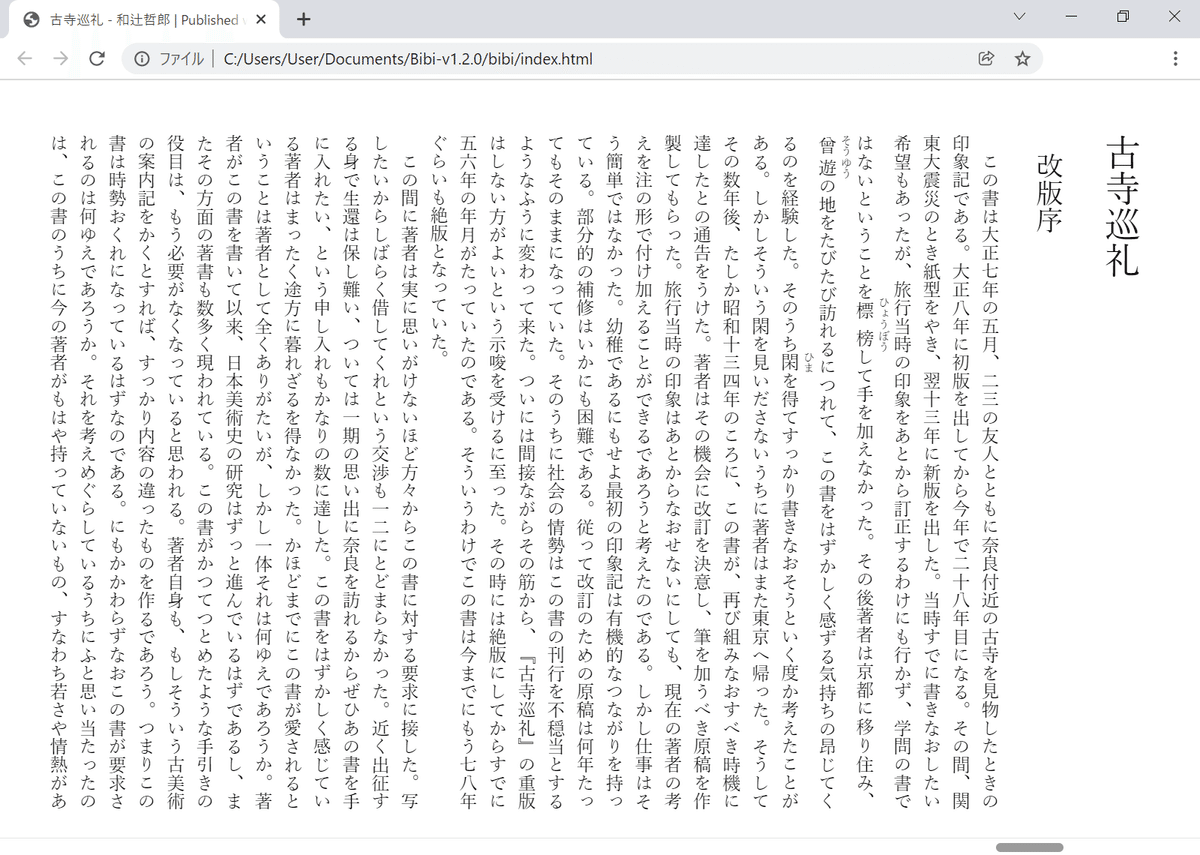Image resolution: width=1200 pixels, height=855 pixels.
Task: Click the ファイル label in the address bar
Action: tap(182, 59)
